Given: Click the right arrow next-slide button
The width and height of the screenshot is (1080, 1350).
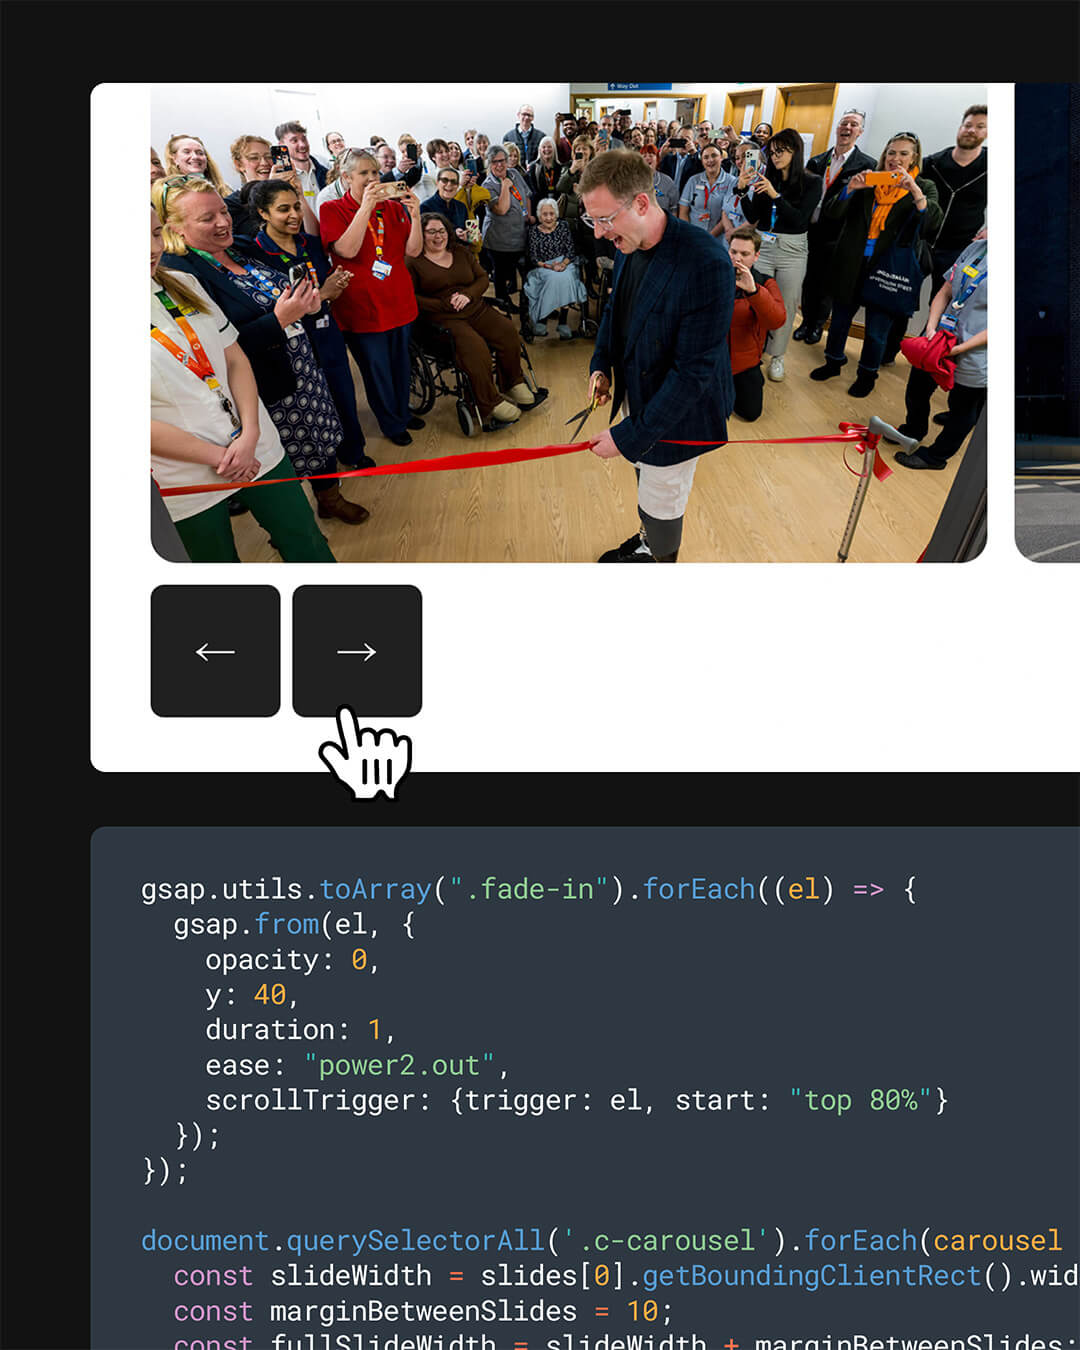Looking at the screenshot, I should pos(357,651).
